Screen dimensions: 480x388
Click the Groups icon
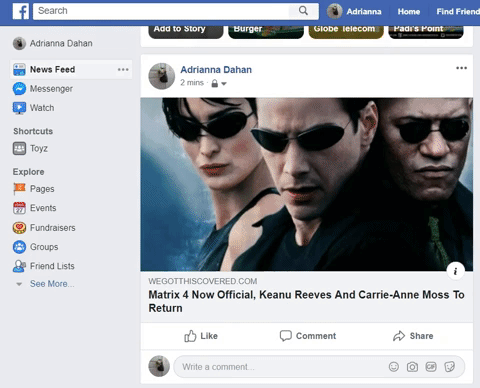(x=19, y=247)
